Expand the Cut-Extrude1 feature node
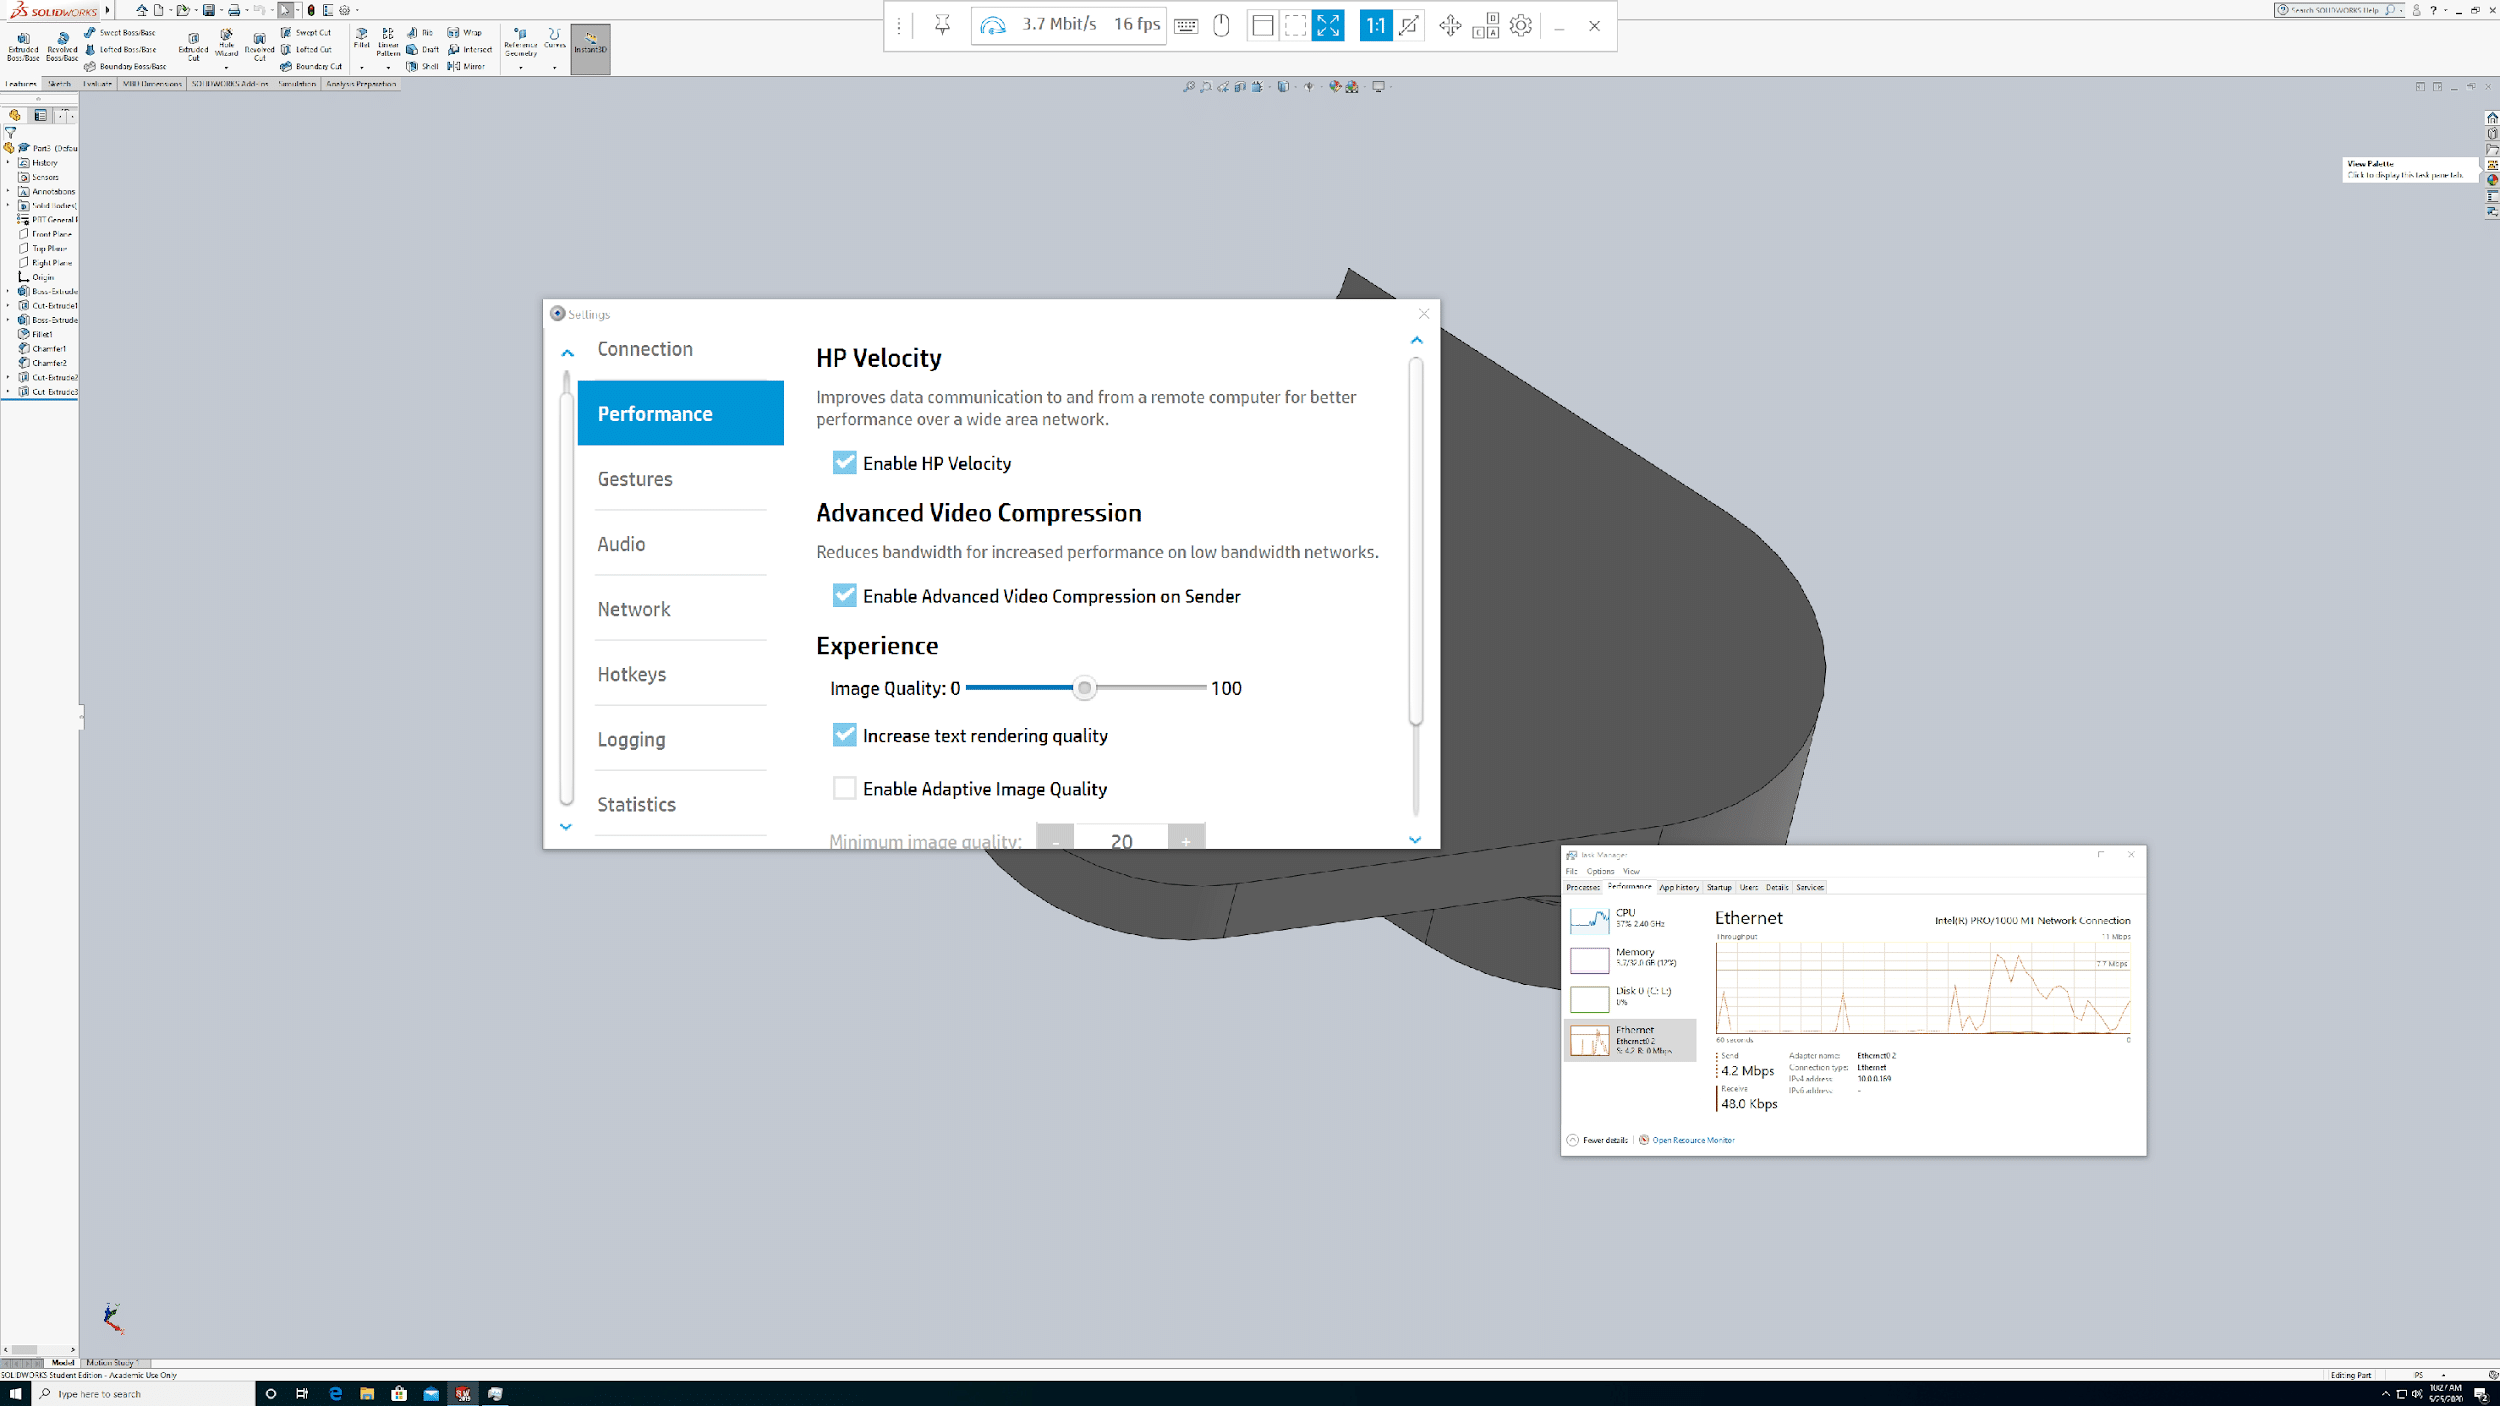Image resolution: width=2500 pixels, height=1406 pixels. 8,305
